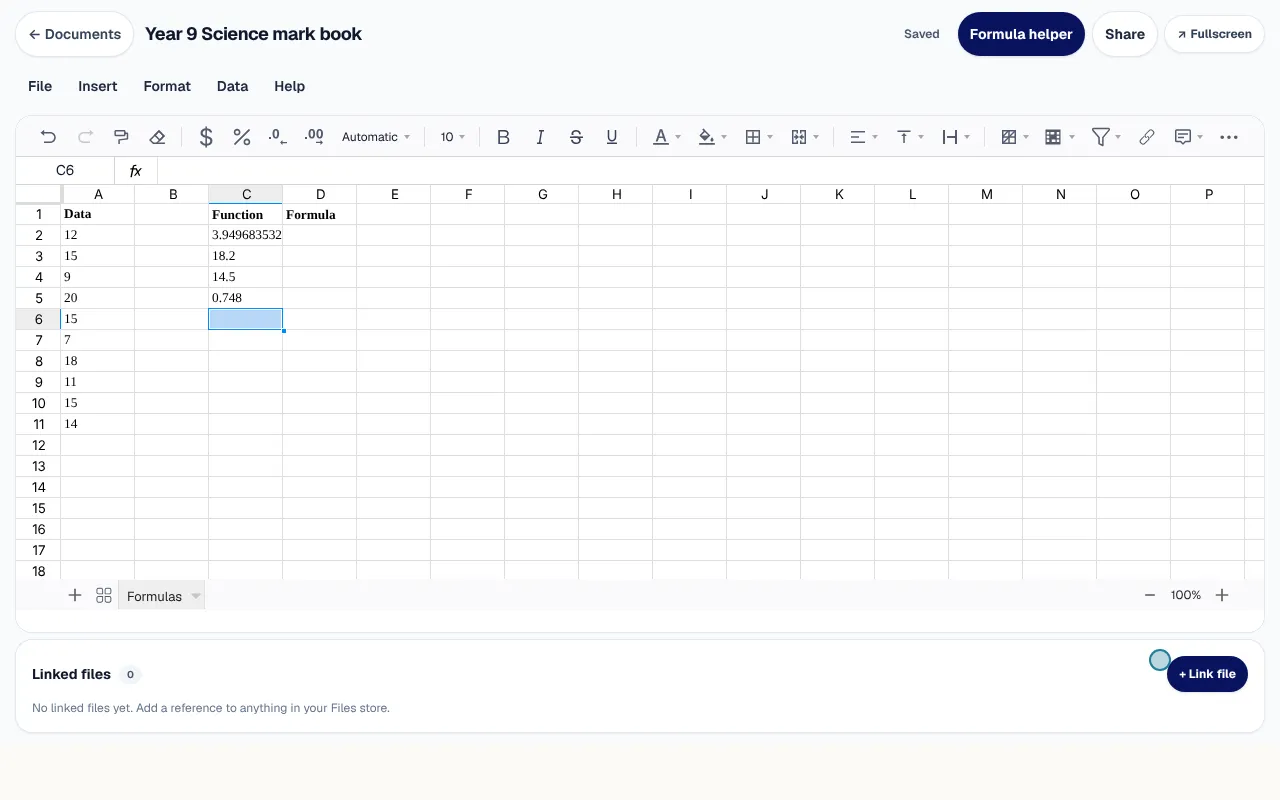The width and height of the screenshot is (1280, 800).
Task: Toggle strikethrough formatting
Action: point(576,137)
